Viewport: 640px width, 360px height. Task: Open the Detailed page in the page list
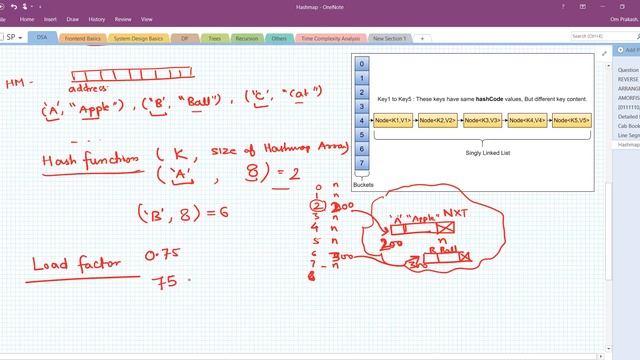[x=628, y=117]
